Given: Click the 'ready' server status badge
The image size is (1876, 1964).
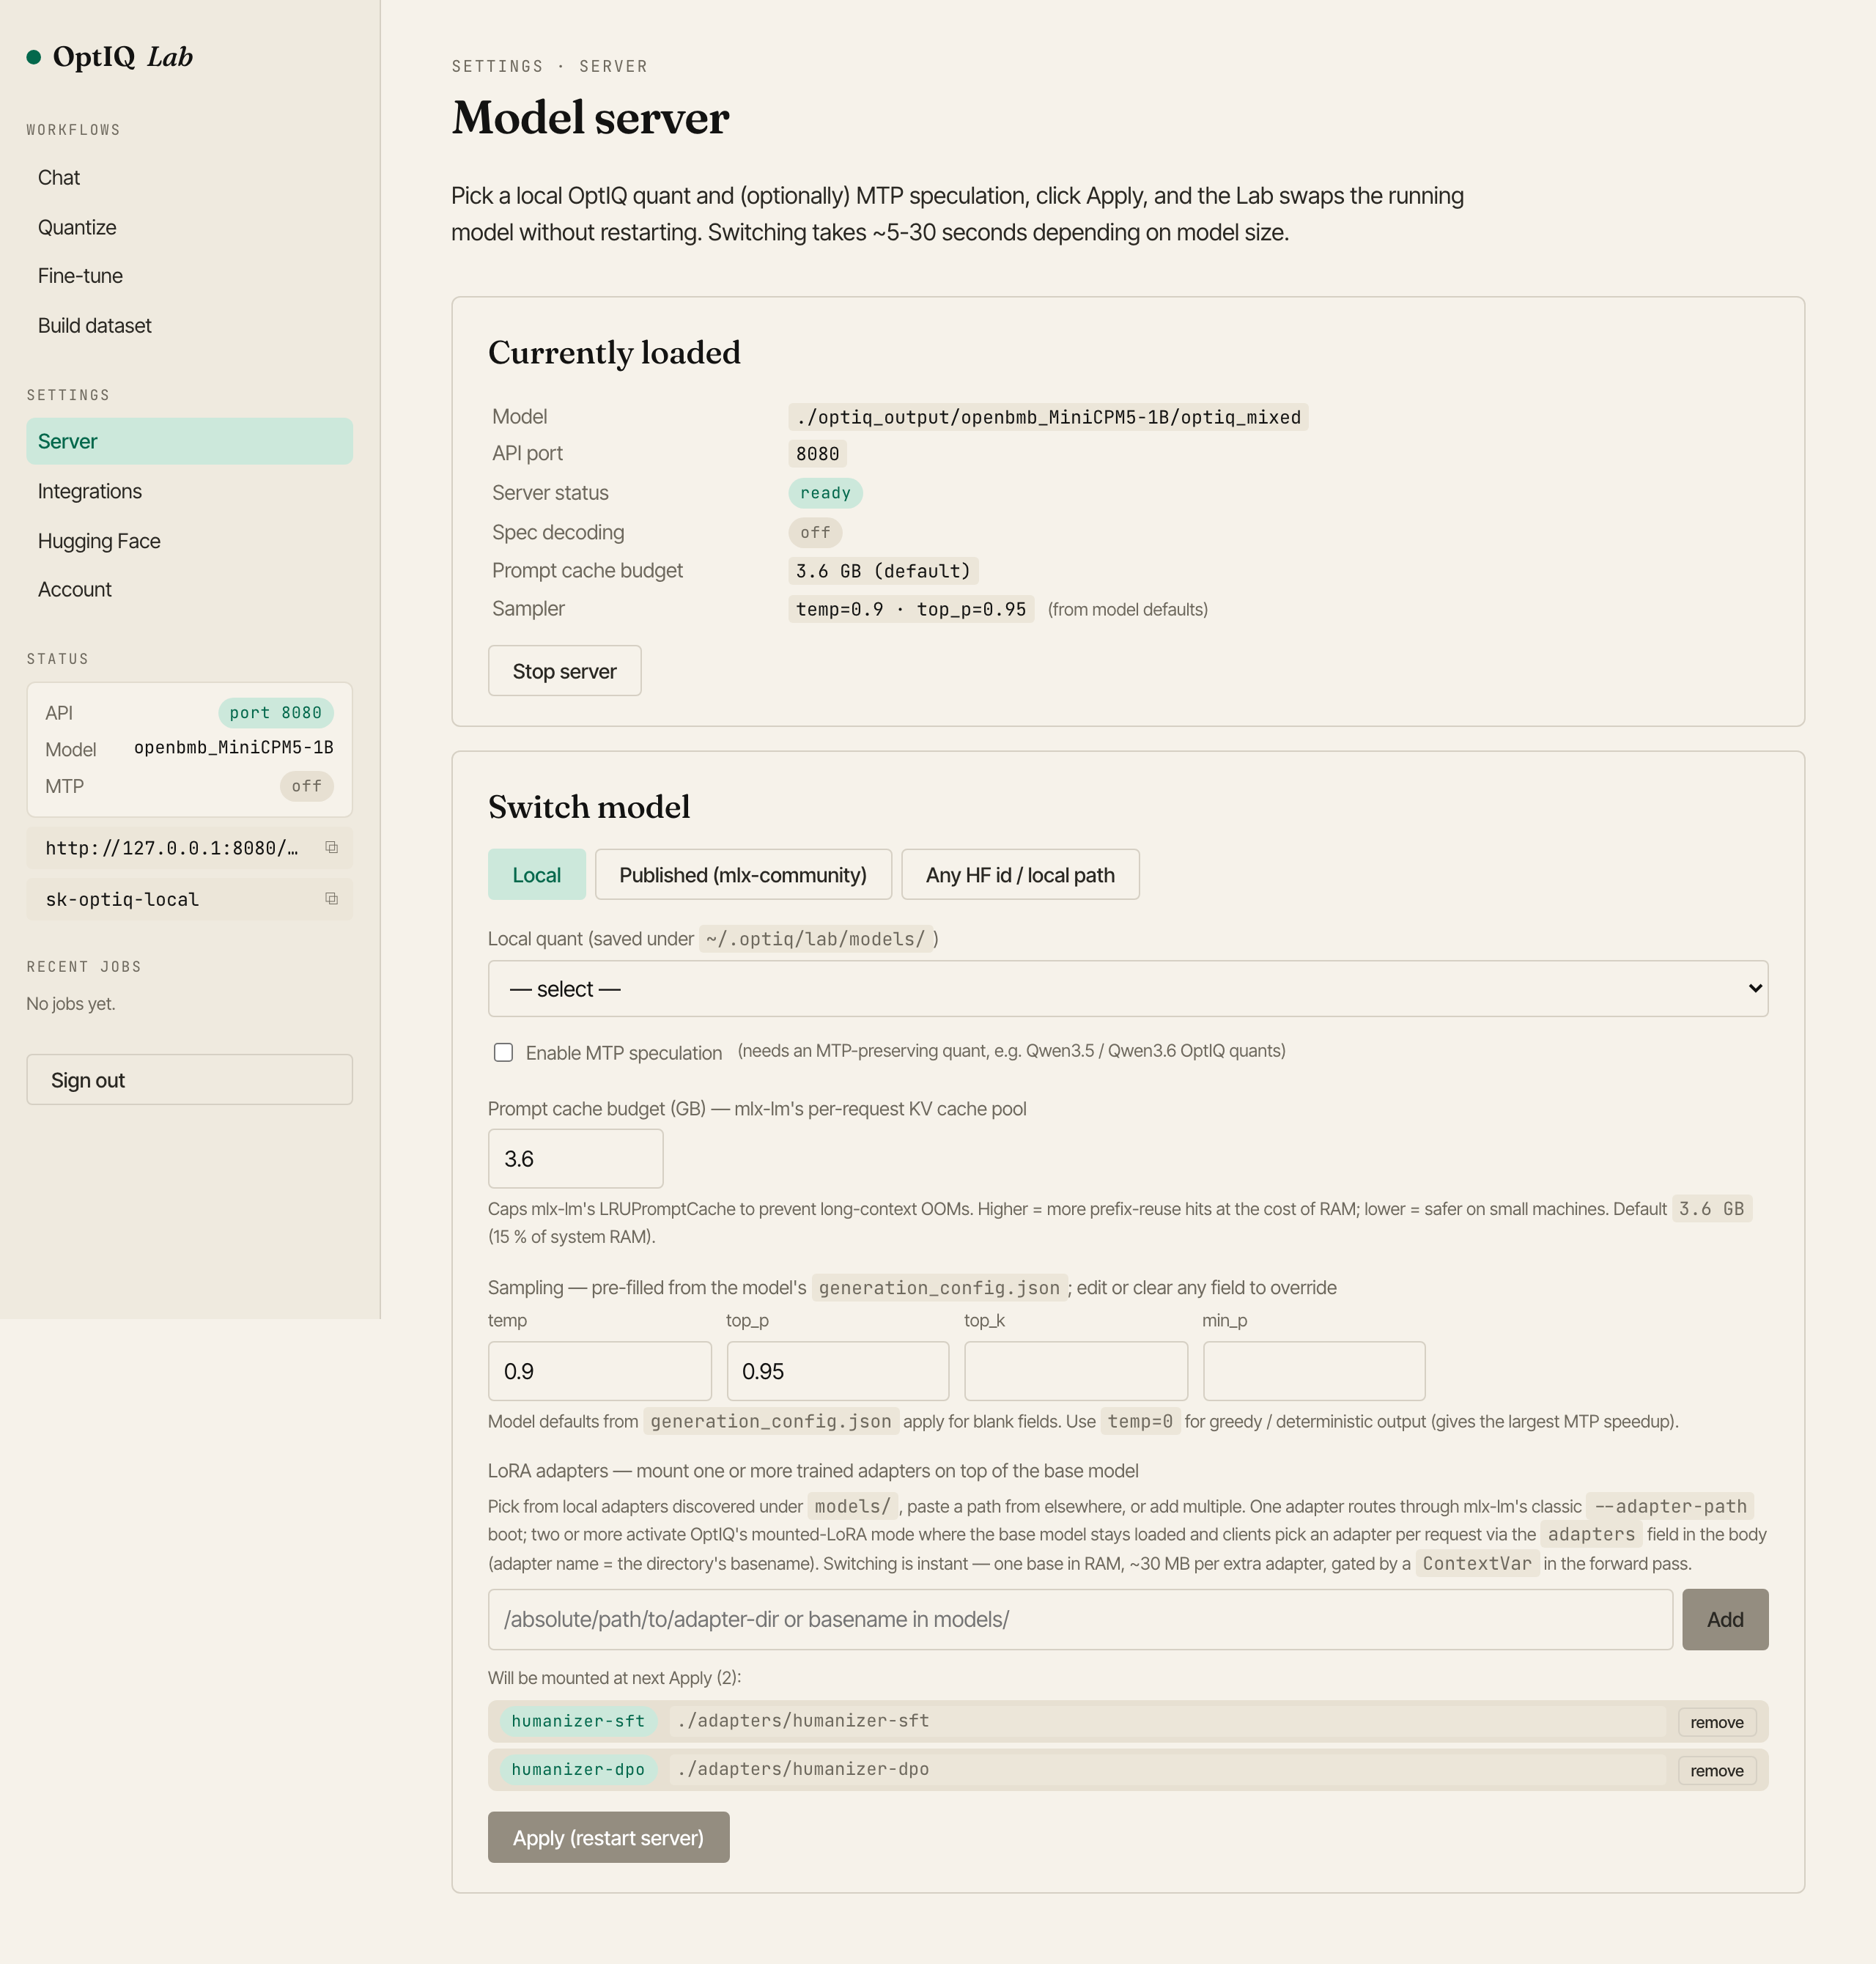Looking at the screenshot, I should (825, 493).
